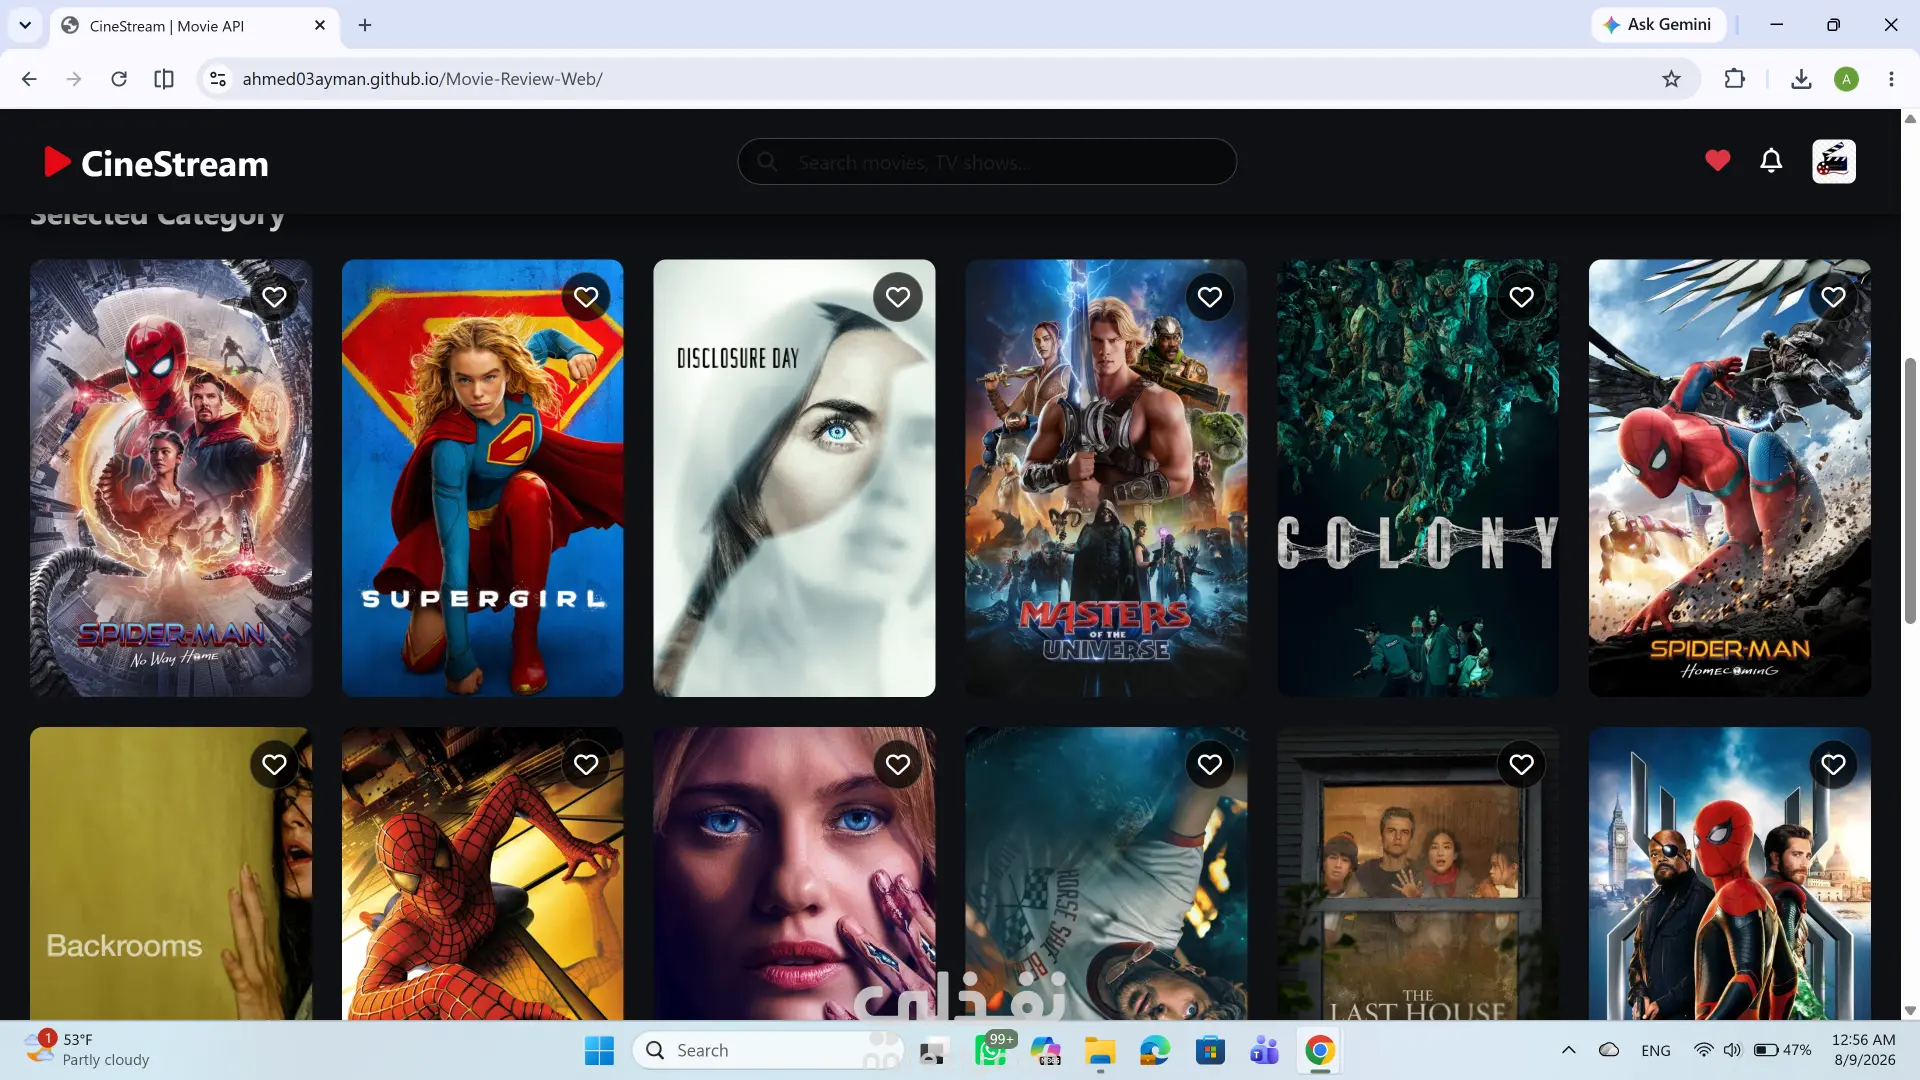Viewport: 1920px width, 1080px height.
Task: Open Wi-Fi network settings in tray
Action: click(x=1703, y=1050)
